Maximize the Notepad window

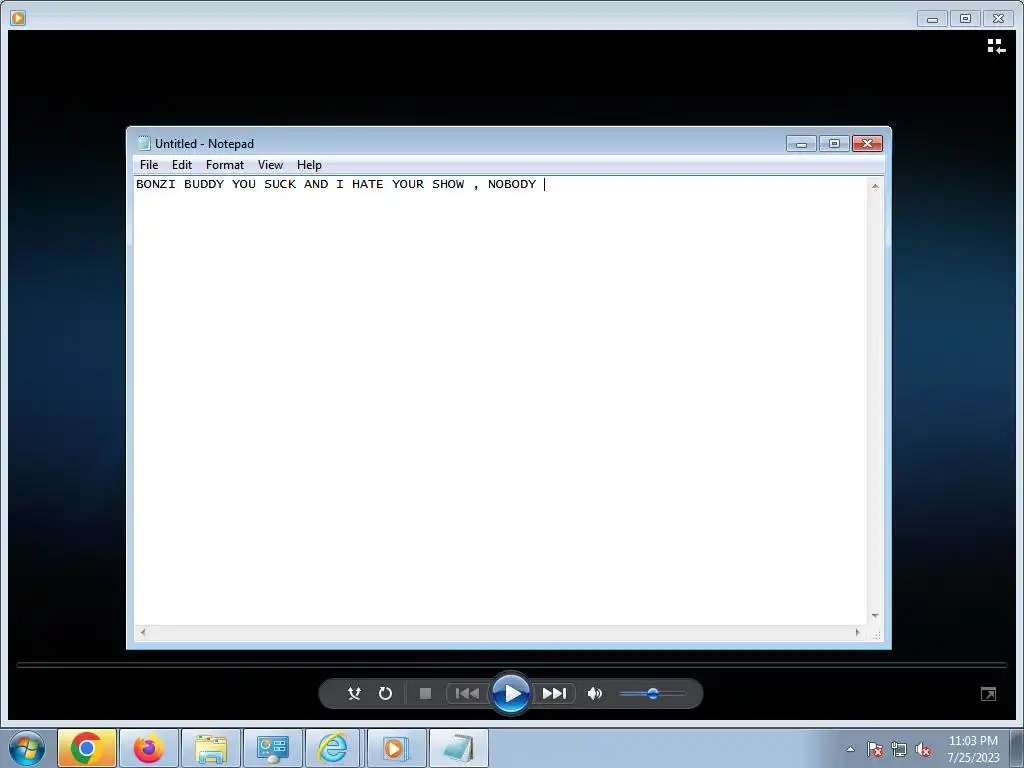tap(834, 144)
